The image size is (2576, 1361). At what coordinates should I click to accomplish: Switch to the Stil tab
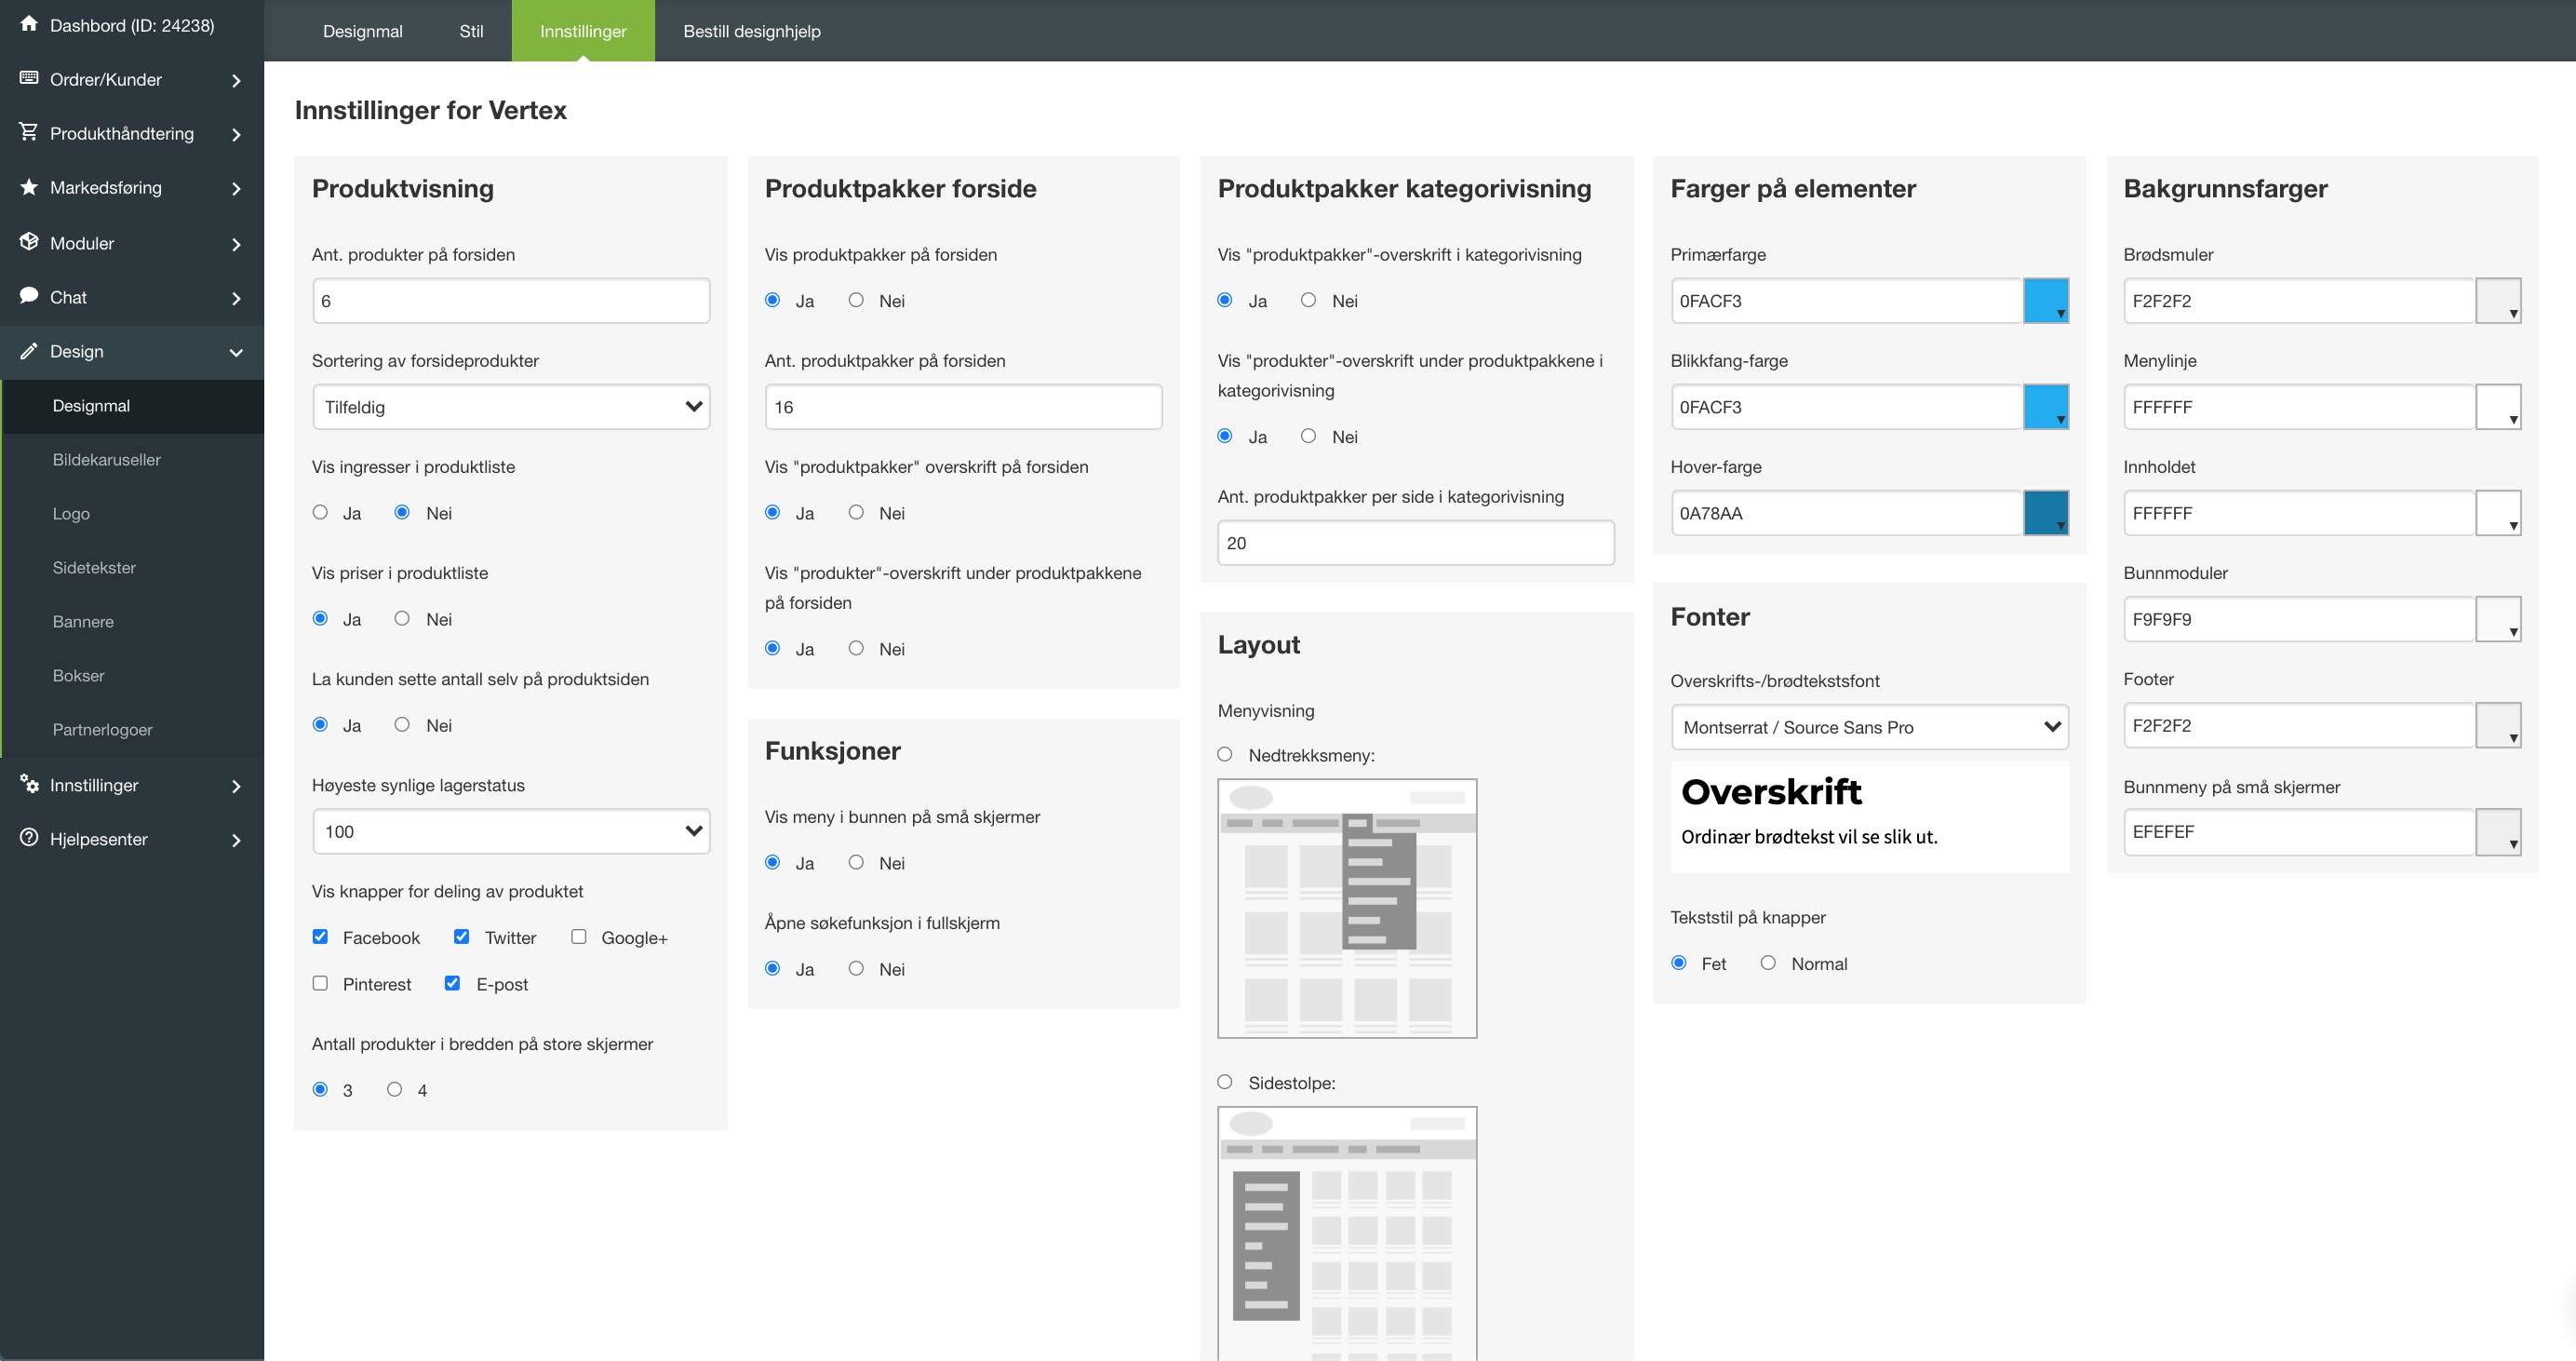[x=471, y=31]
